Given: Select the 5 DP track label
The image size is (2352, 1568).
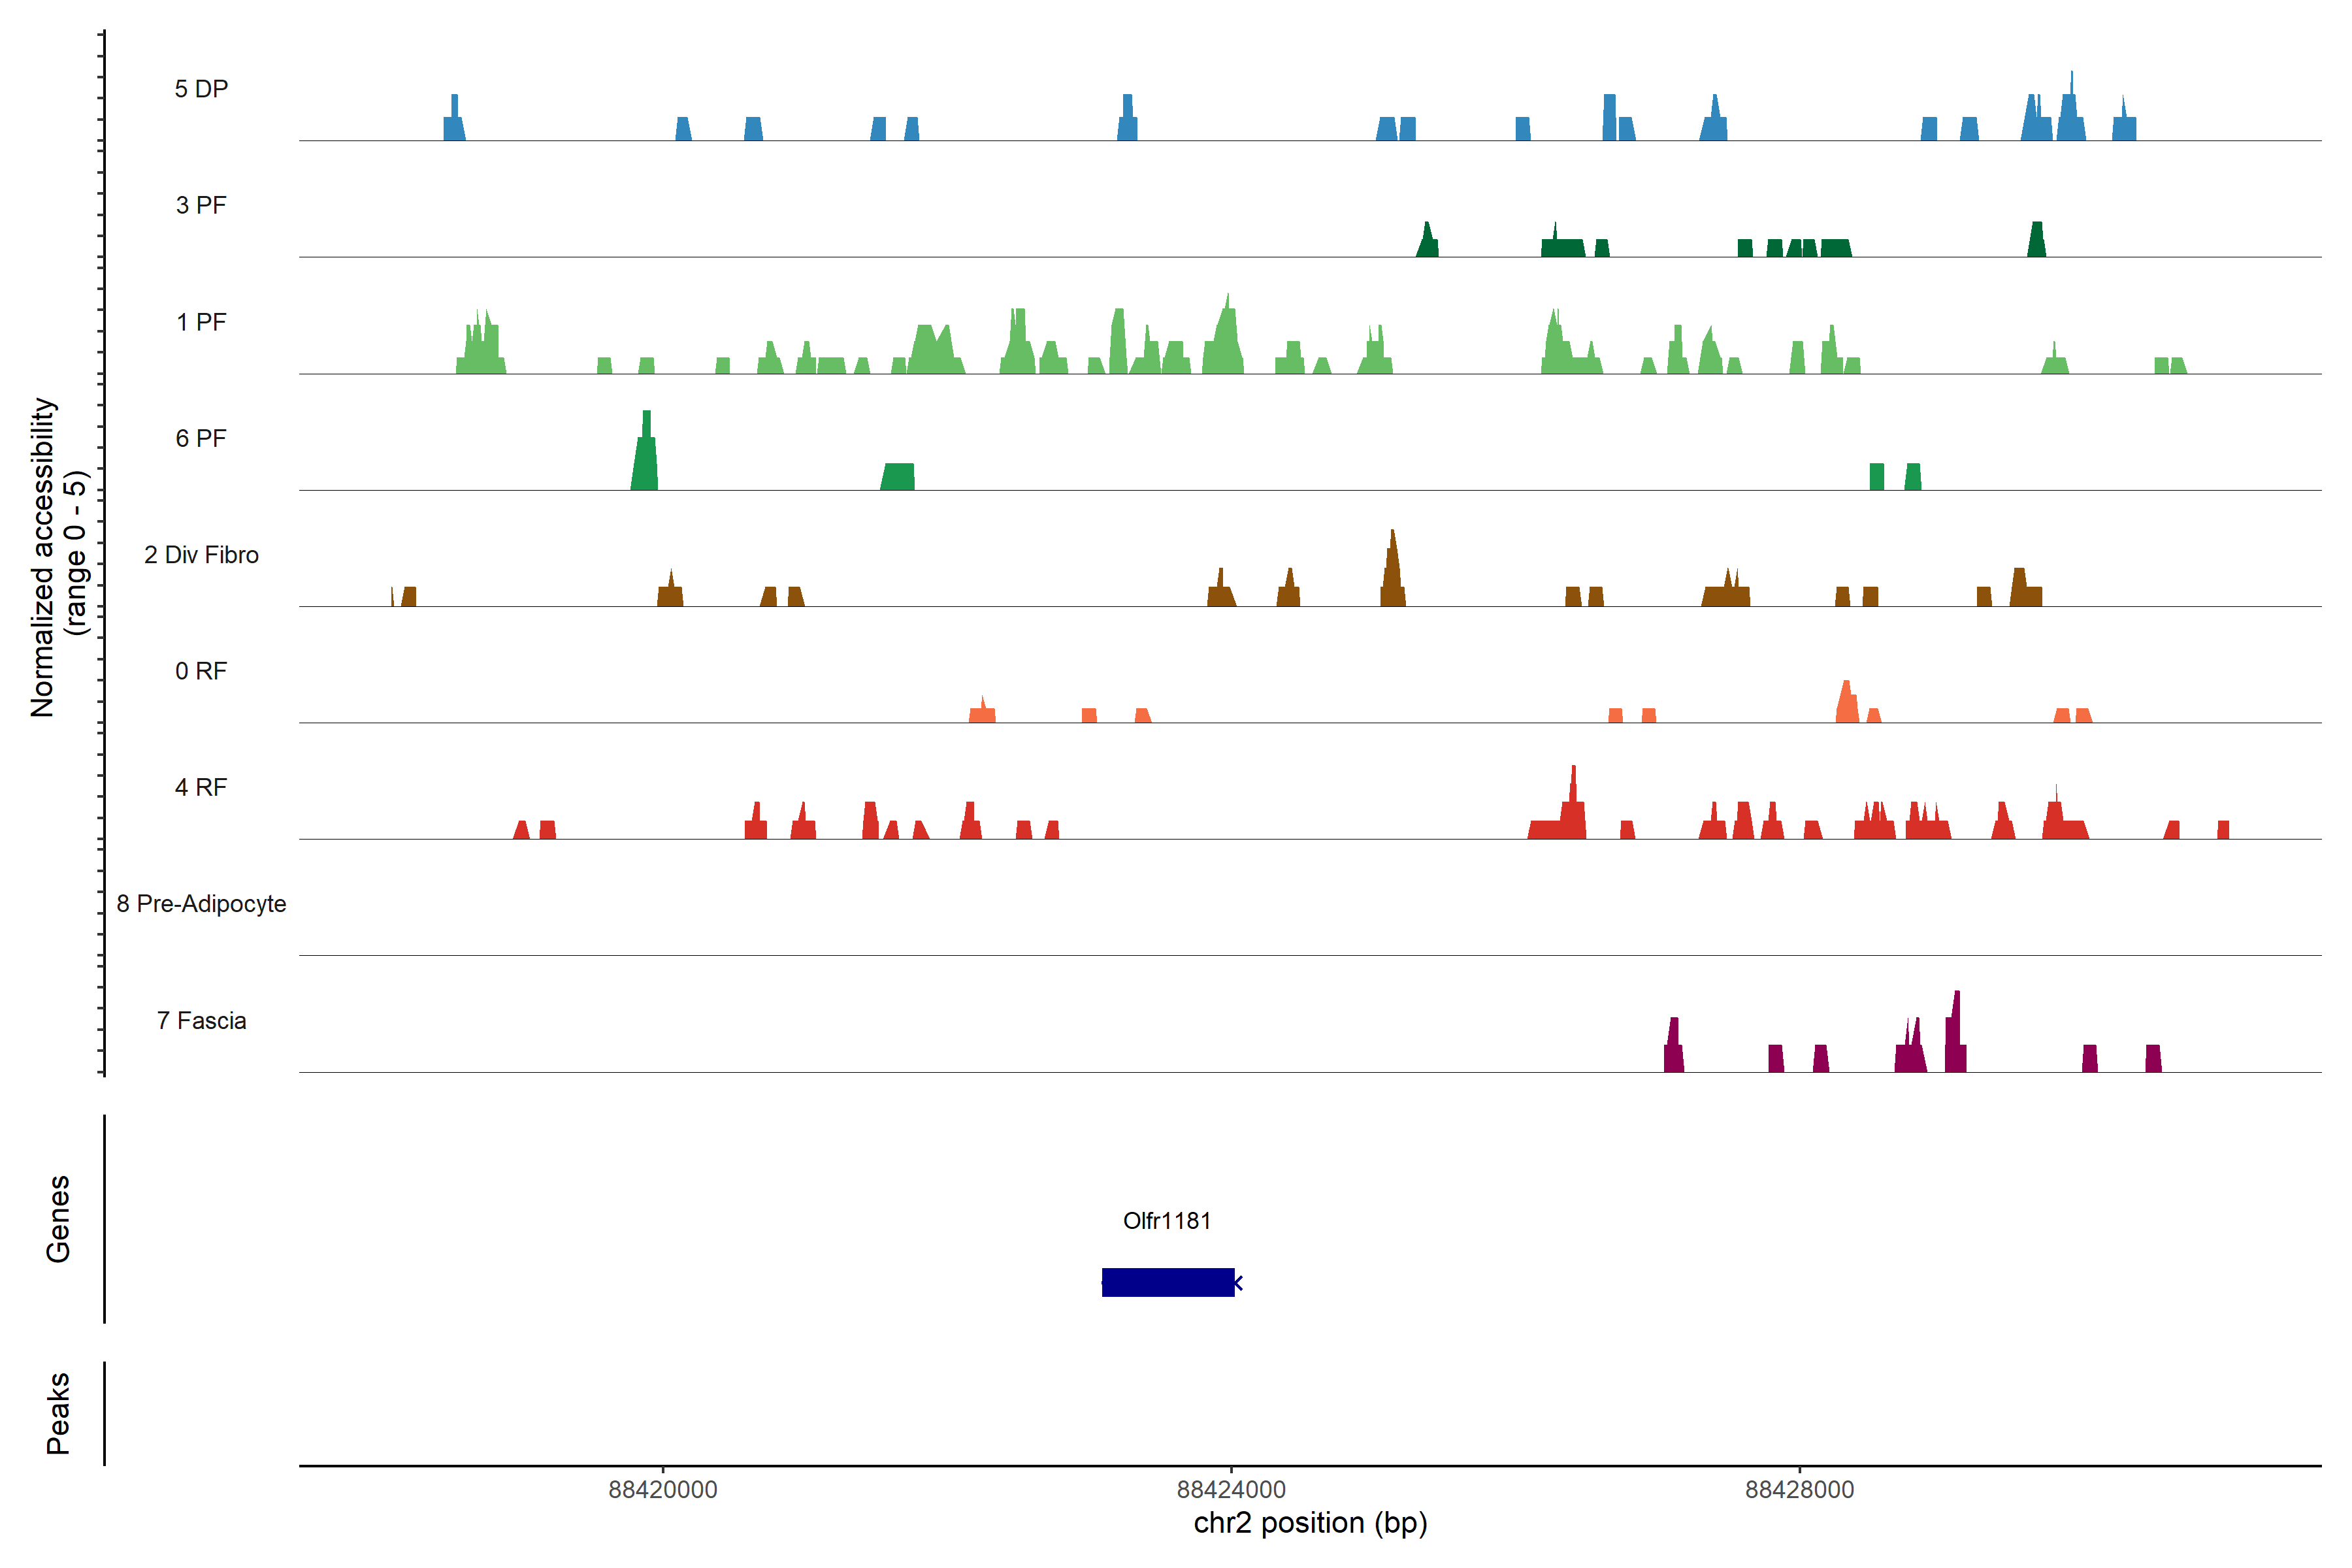Looking at the screenshot, I should coord(201,89).
